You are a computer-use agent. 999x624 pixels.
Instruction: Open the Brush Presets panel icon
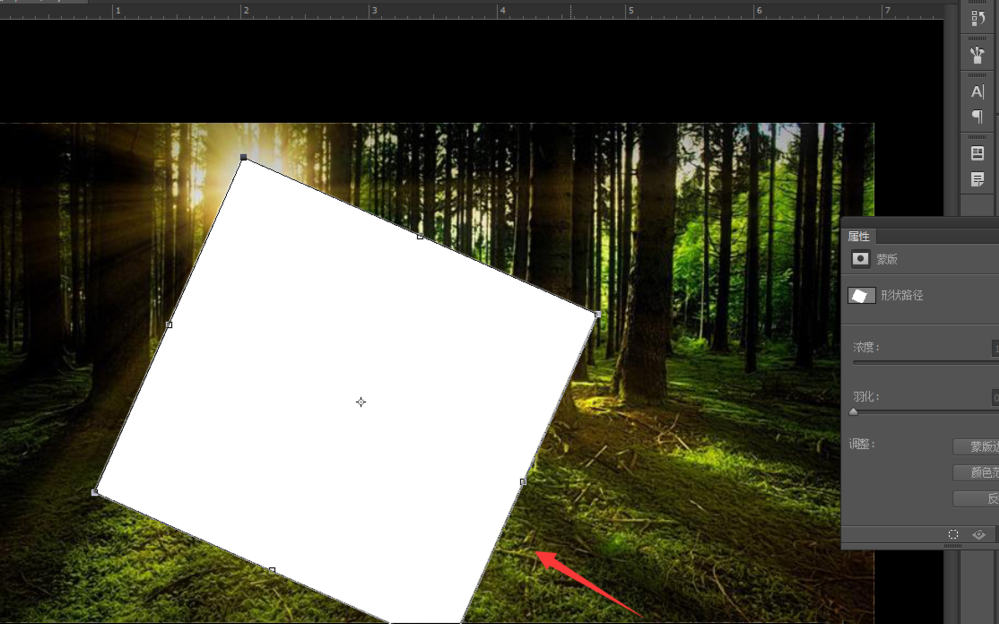(x=977, y=55)
